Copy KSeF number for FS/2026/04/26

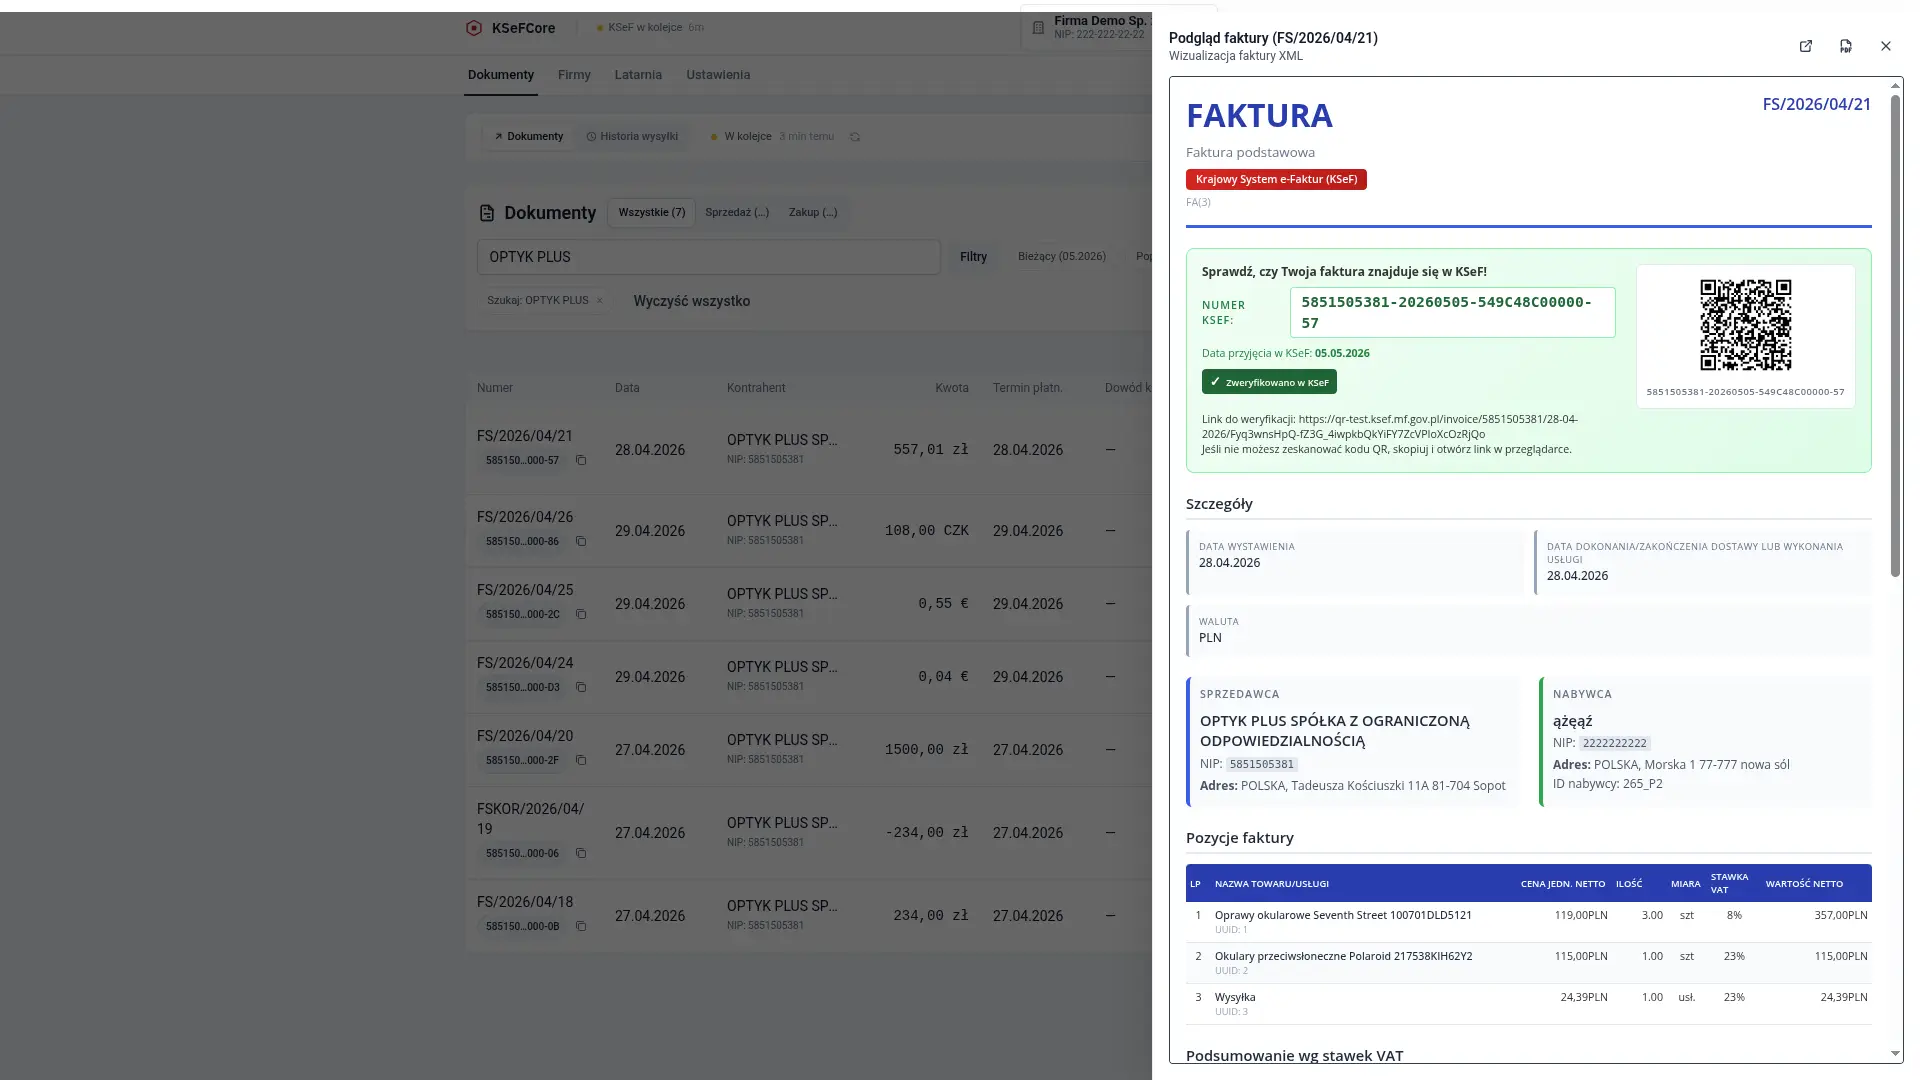click(581, 542)
